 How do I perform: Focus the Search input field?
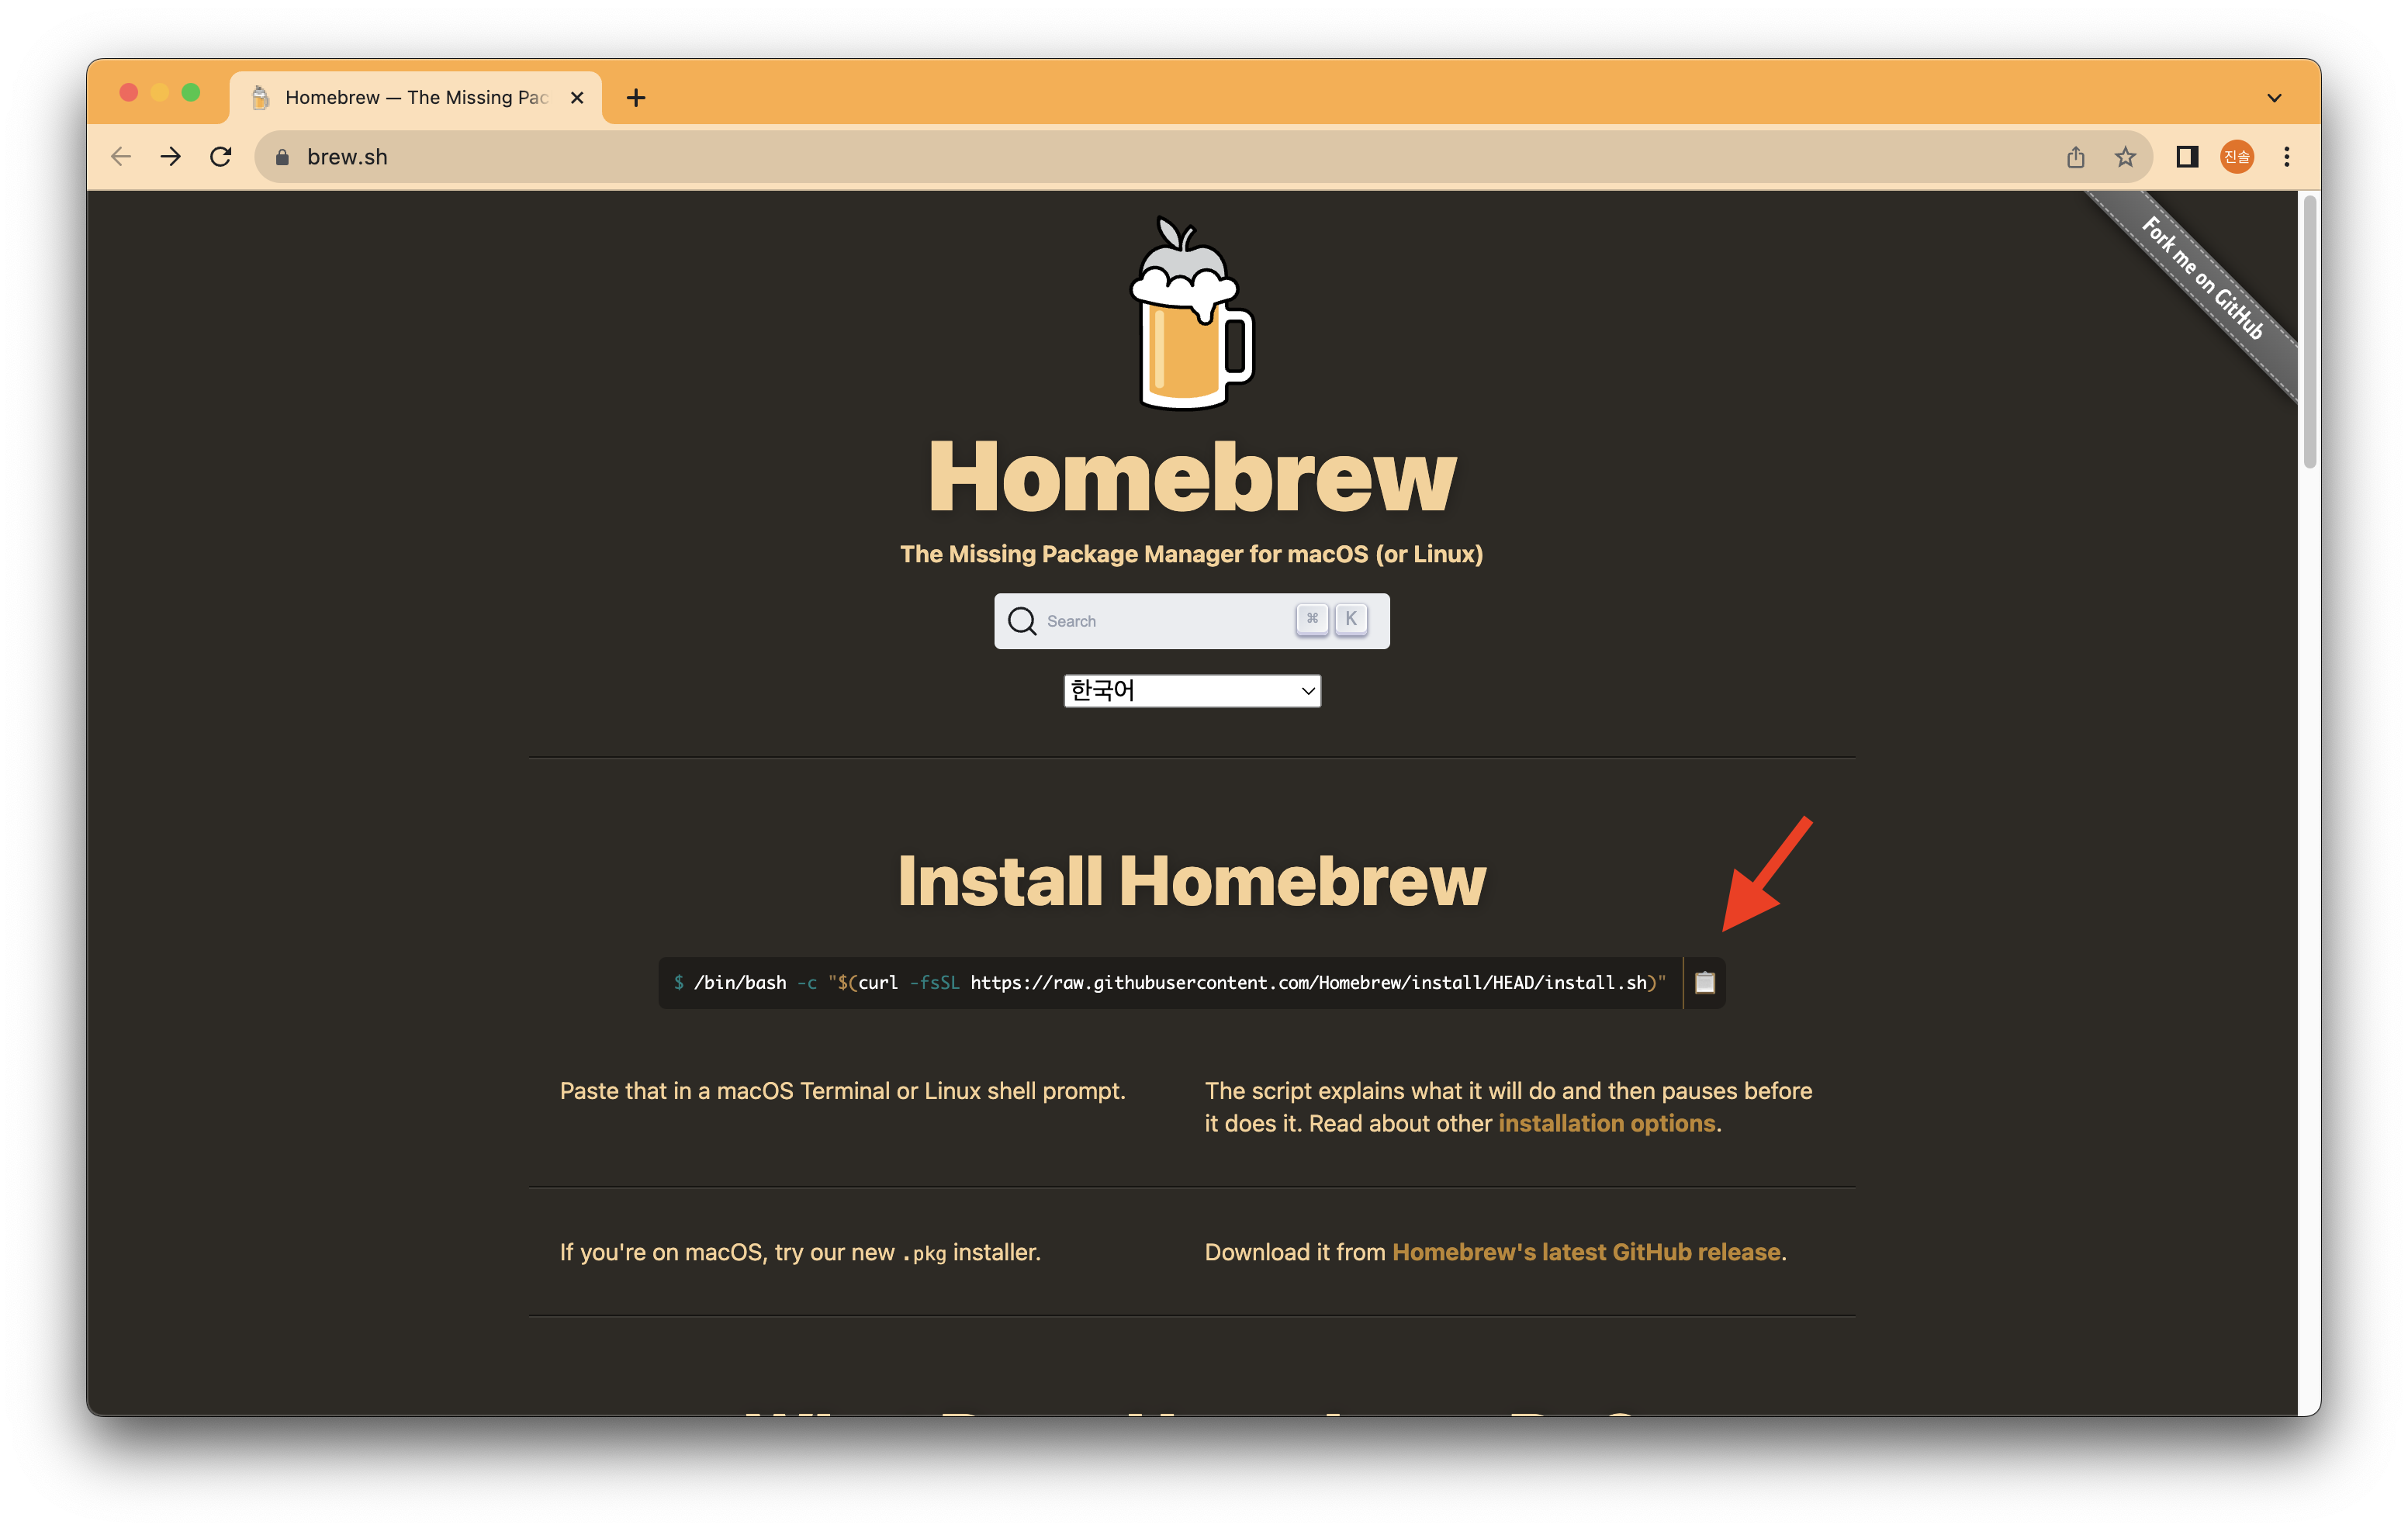tap(1192, 621)
